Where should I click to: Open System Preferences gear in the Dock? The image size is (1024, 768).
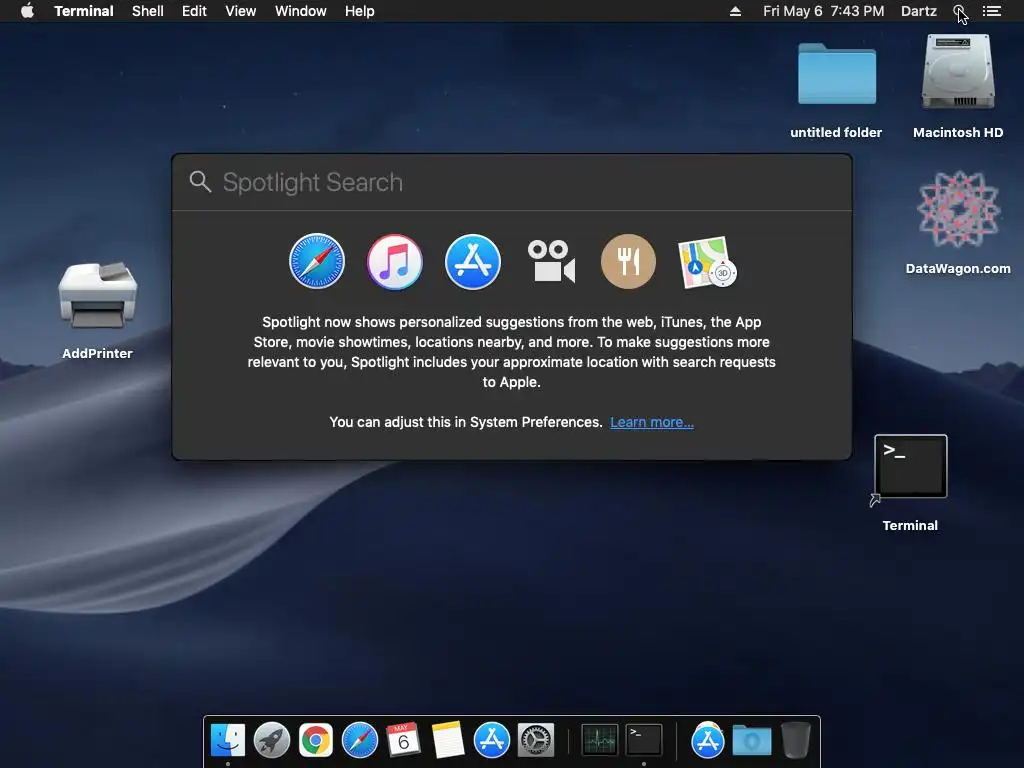(x=536, y=741)
